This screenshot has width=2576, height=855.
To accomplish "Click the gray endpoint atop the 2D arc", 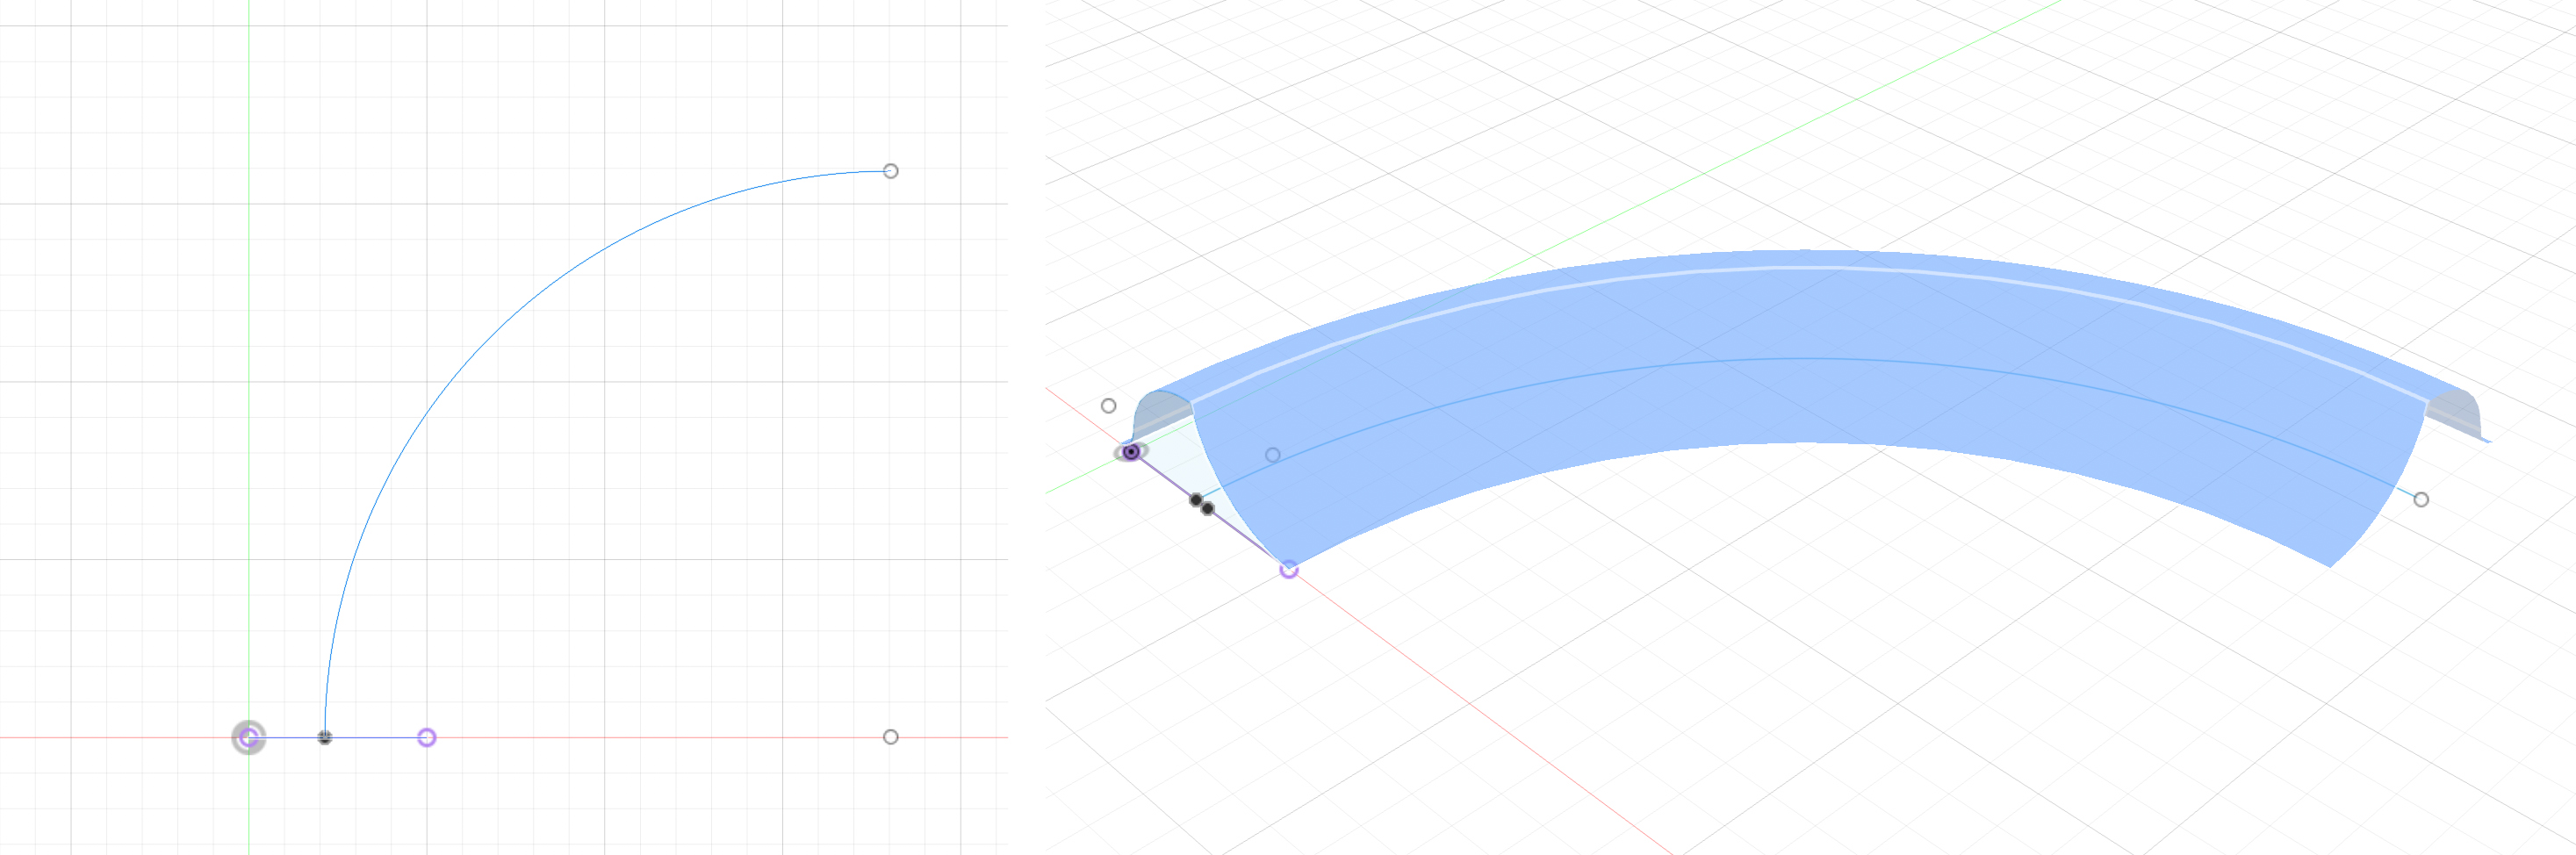I will coord(891,171).
